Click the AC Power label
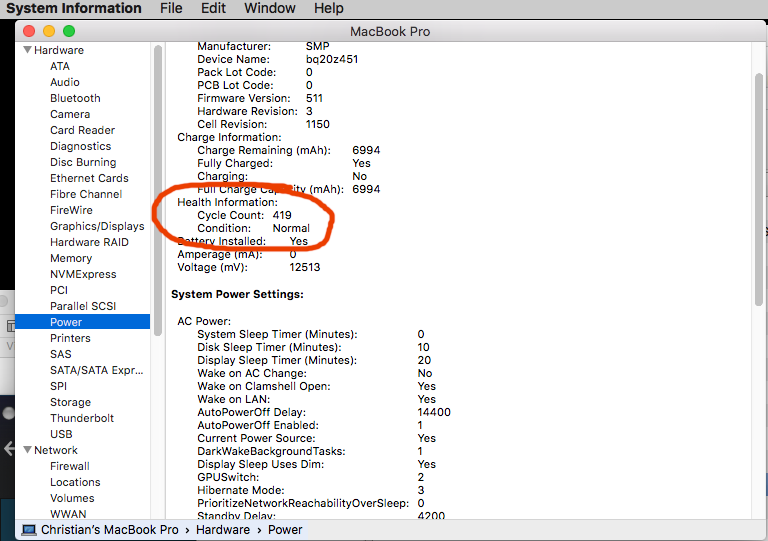The height and width of the screenshot is (541, 768). pyautogui.click(x=204, y=321)
